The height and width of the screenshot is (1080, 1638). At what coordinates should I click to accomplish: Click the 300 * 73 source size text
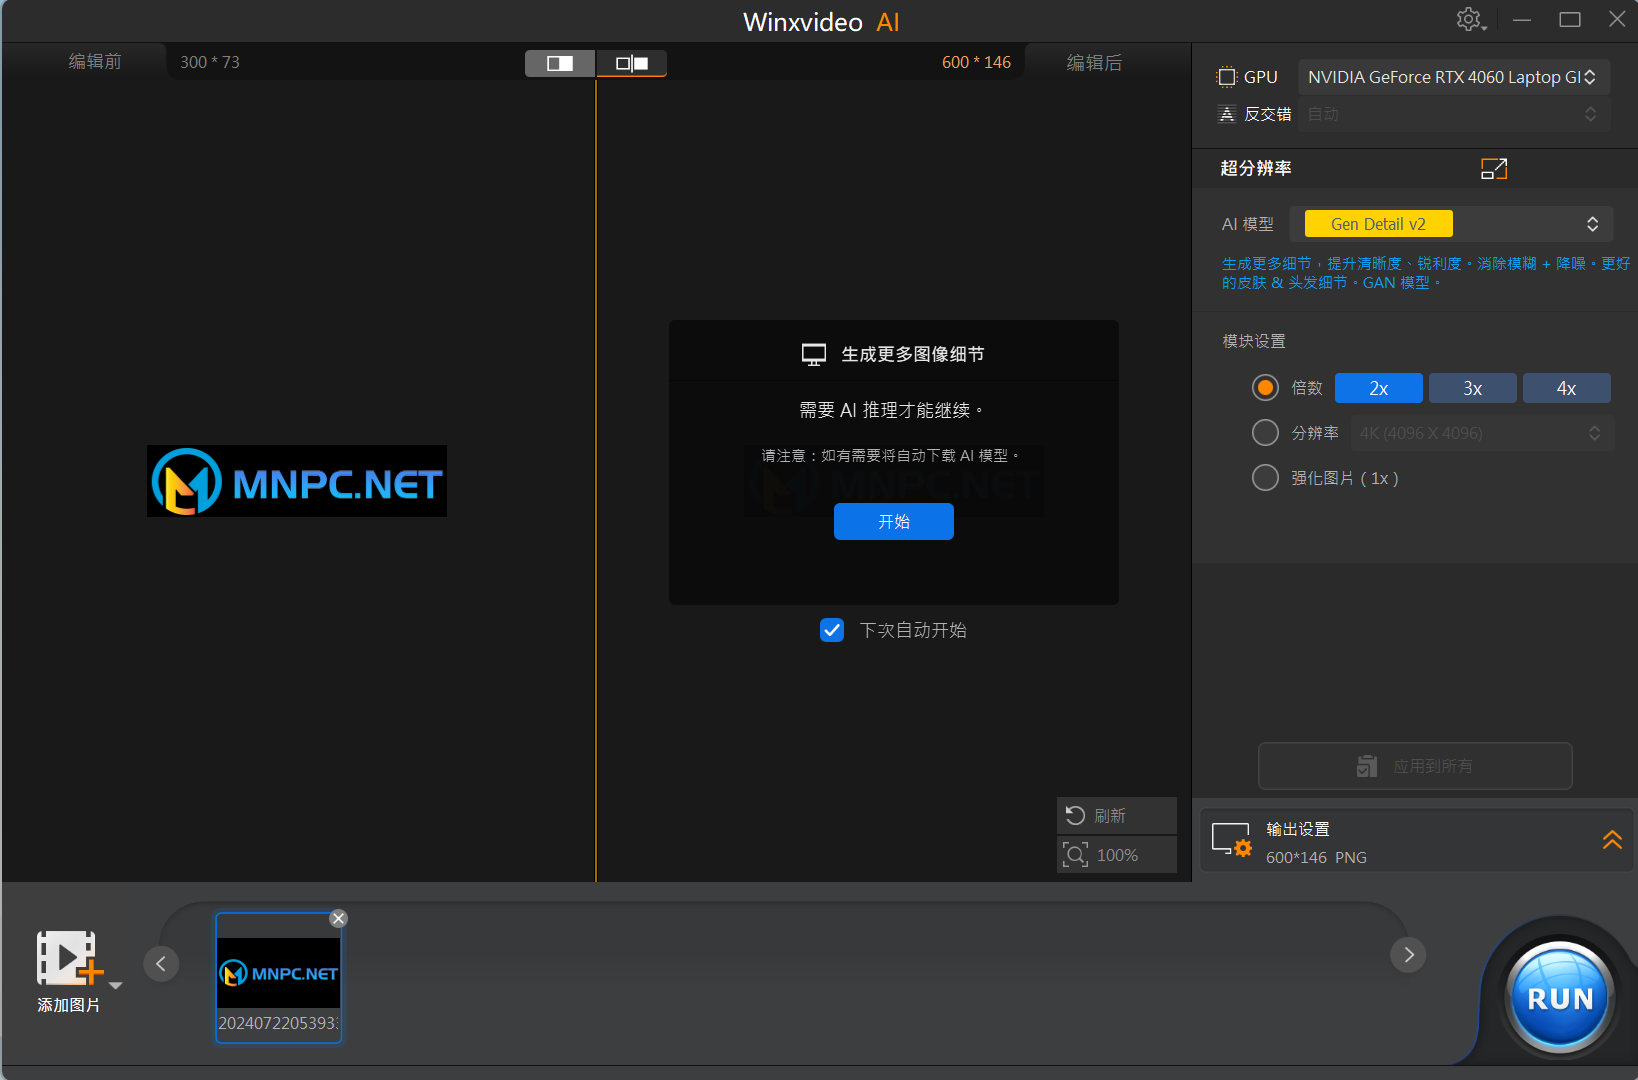tap(210, 62)
